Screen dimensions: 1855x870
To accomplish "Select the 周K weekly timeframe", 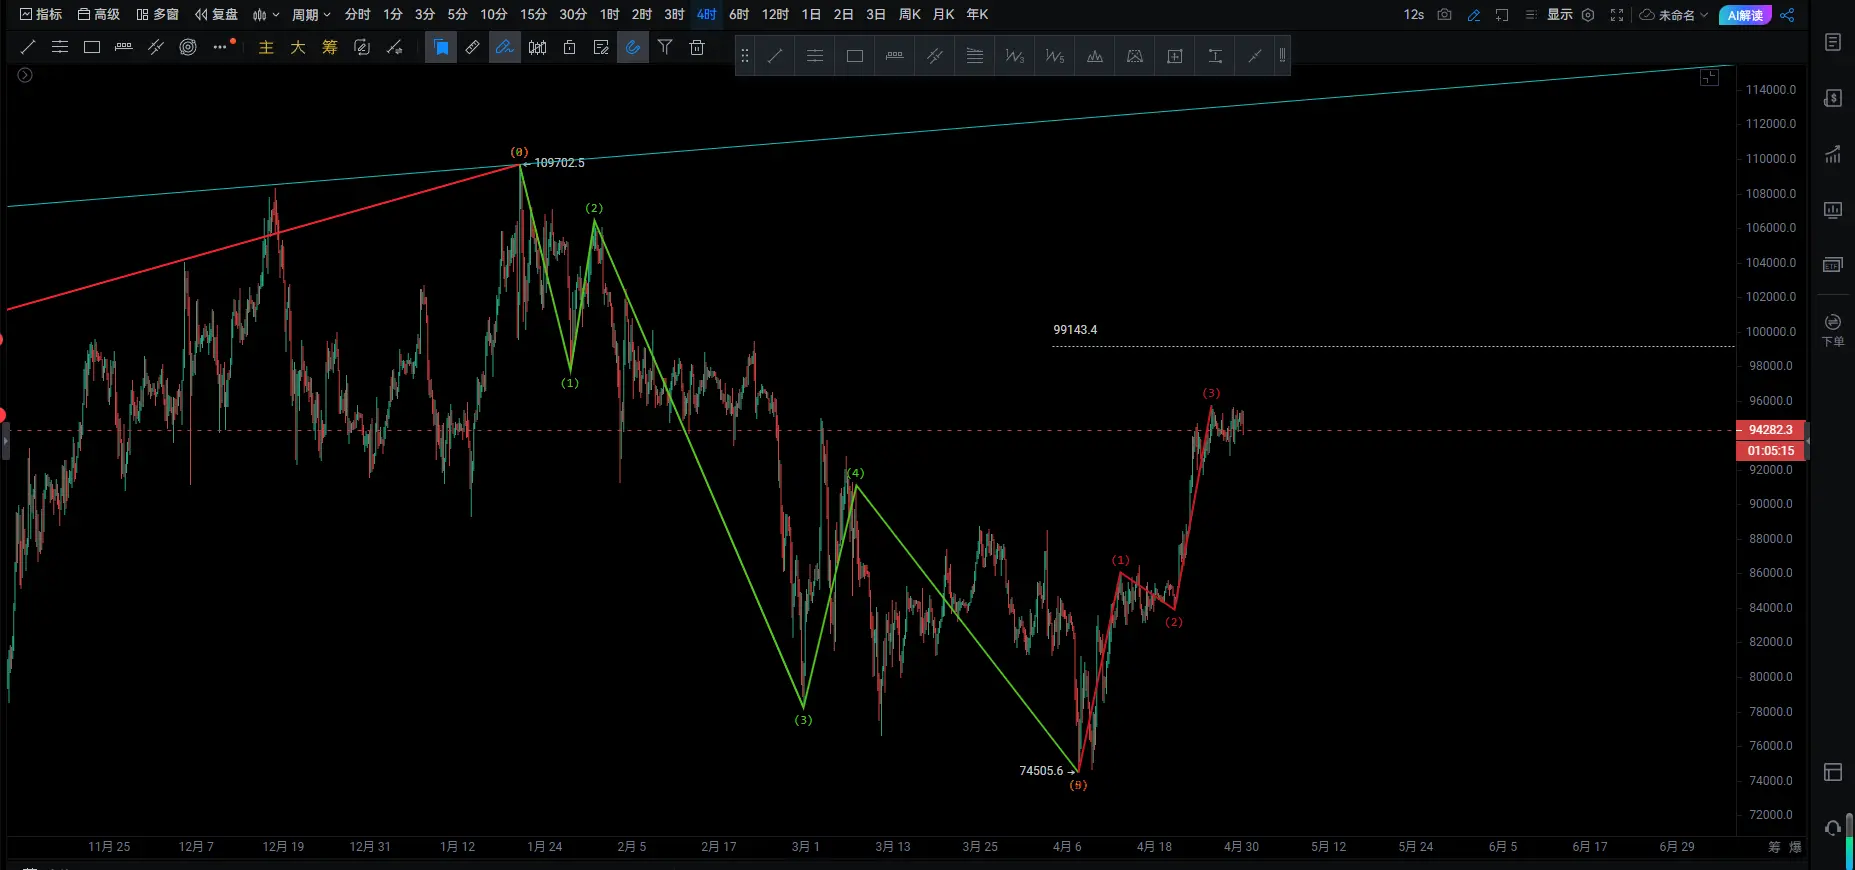I will point(909,14).
